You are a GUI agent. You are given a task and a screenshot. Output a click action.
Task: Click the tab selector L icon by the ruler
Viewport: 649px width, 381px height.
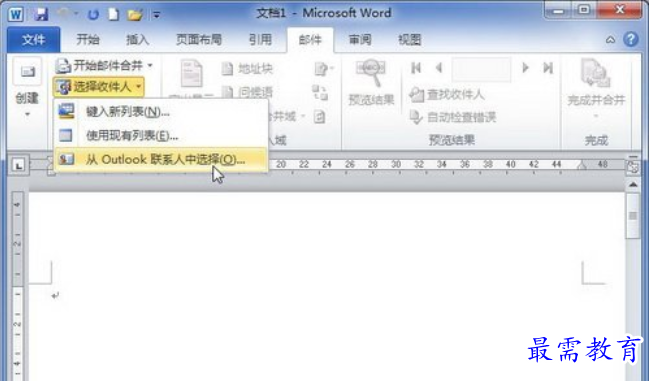coord(18,166)
